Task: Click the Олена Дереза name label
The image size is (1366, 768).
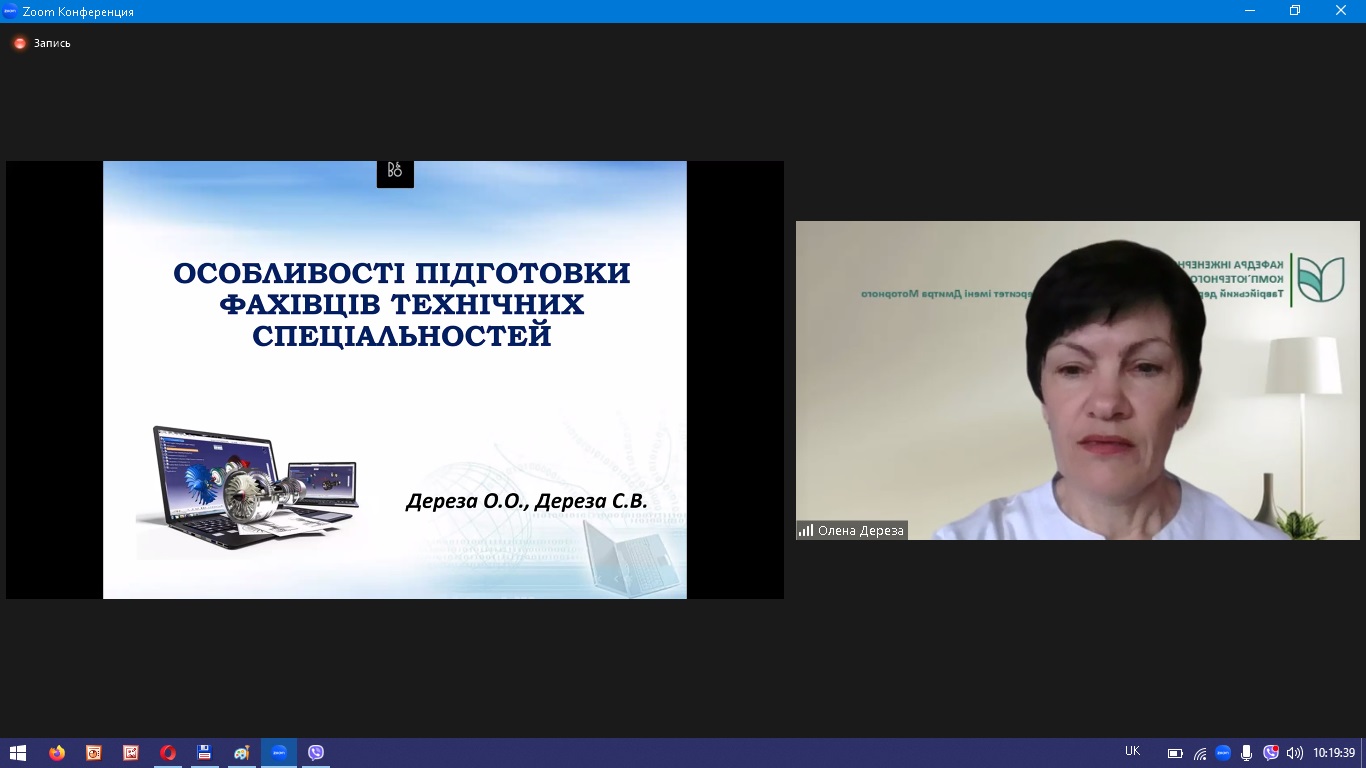Action: [x=859, y=531]
